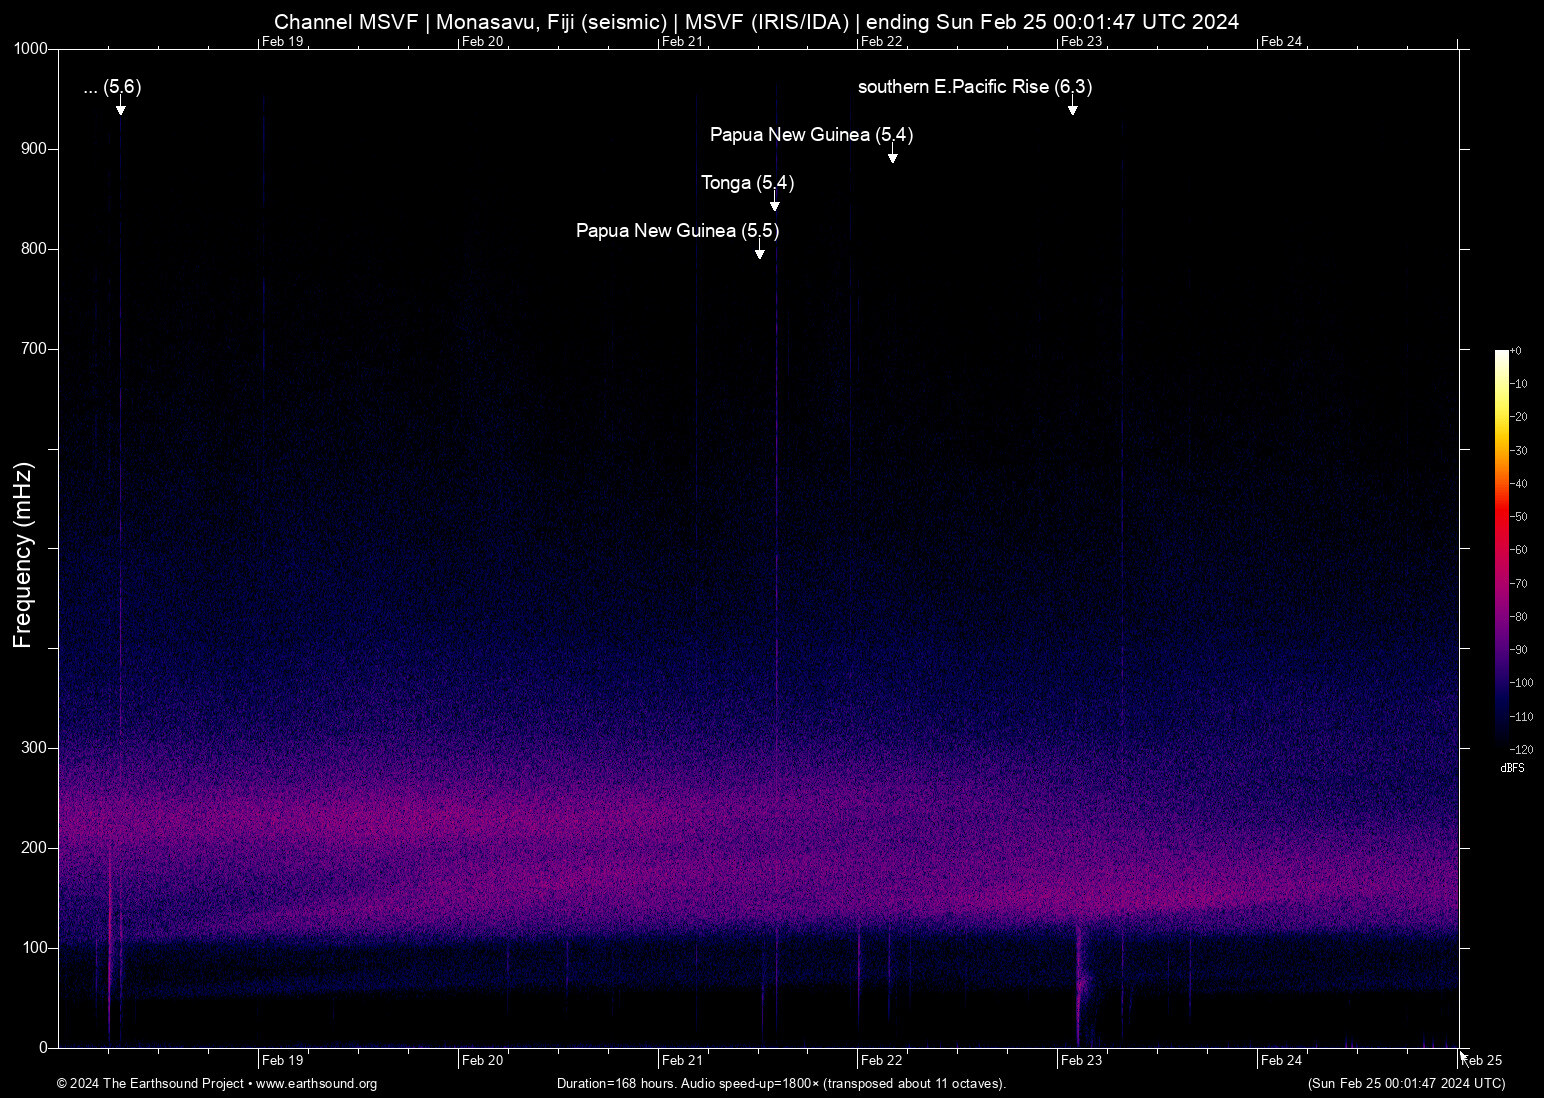Click the Feb 24 label on the top time axis
This screenshot has width=1544, height=1098.
pyautogui.click(x=1282, y=41)
